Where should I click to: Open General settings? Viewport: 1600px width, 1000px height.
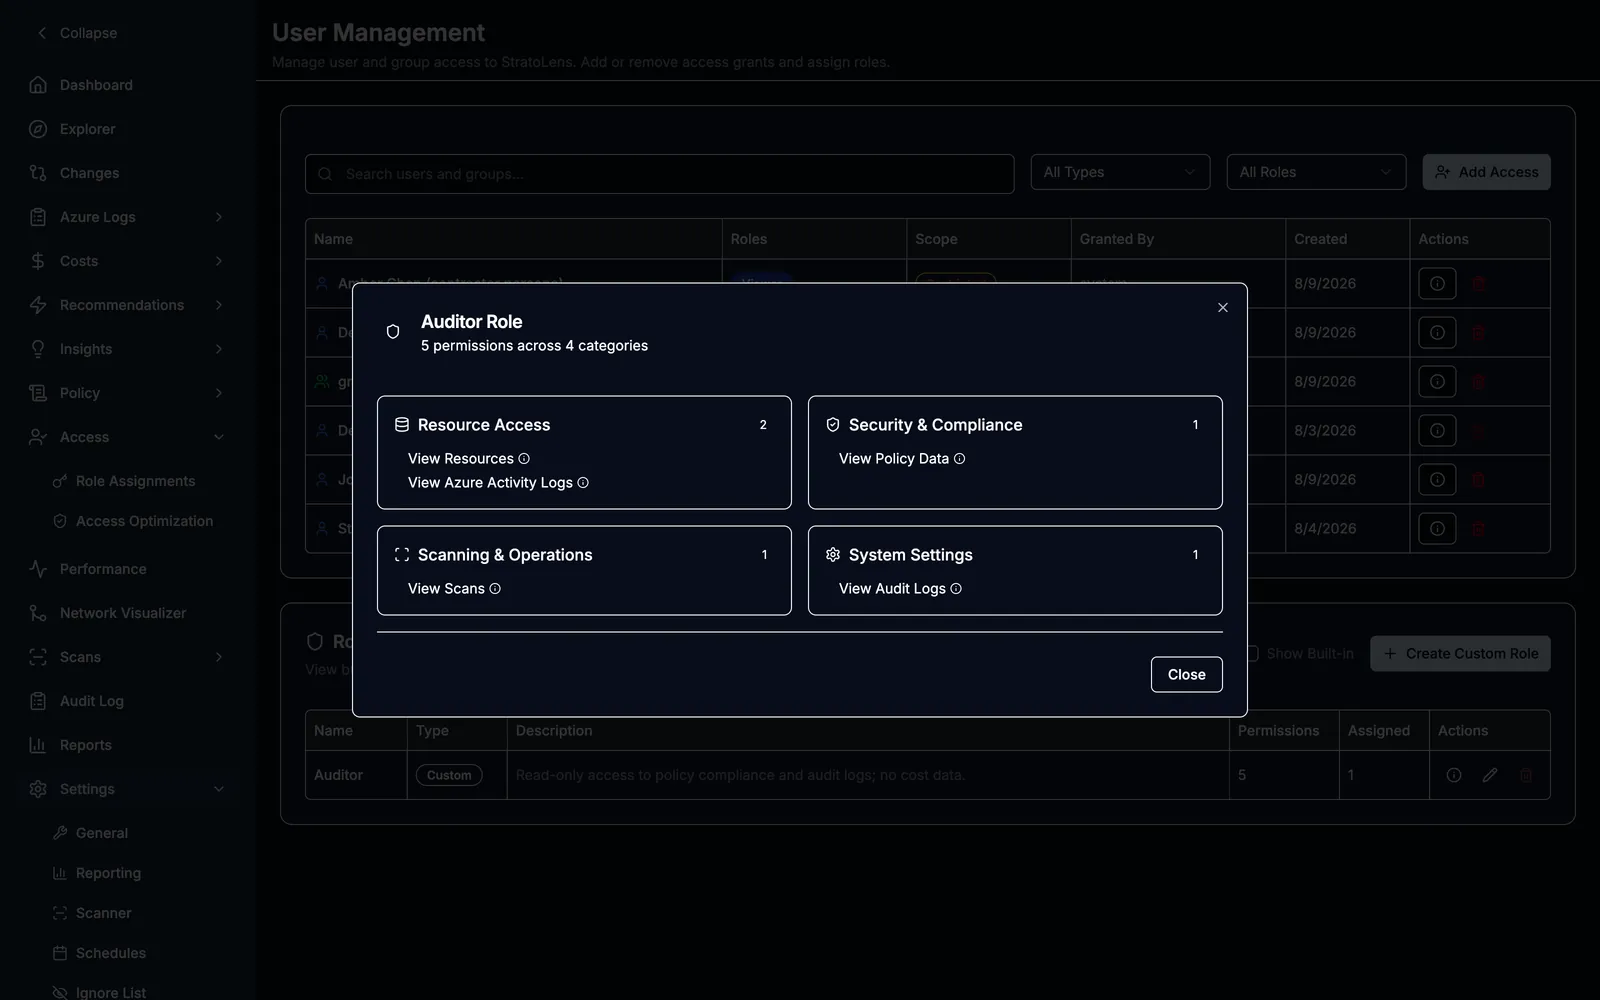[x=102, y=833]
